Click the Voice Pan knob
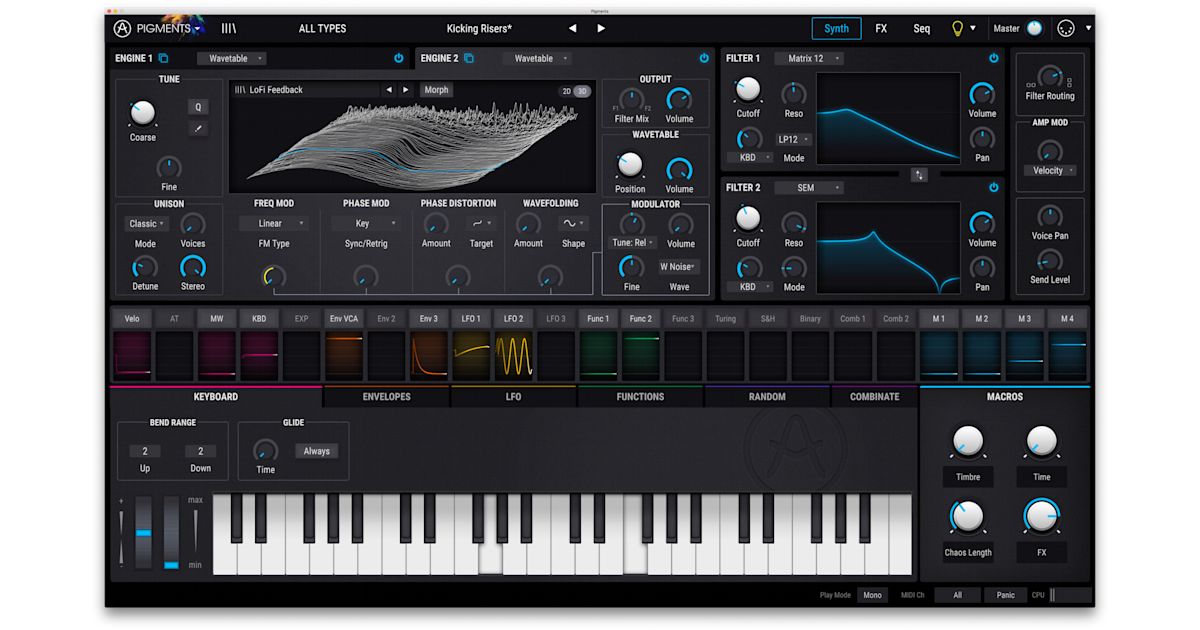Viewport: 1200px width, 630px height. pos(1049,216)
